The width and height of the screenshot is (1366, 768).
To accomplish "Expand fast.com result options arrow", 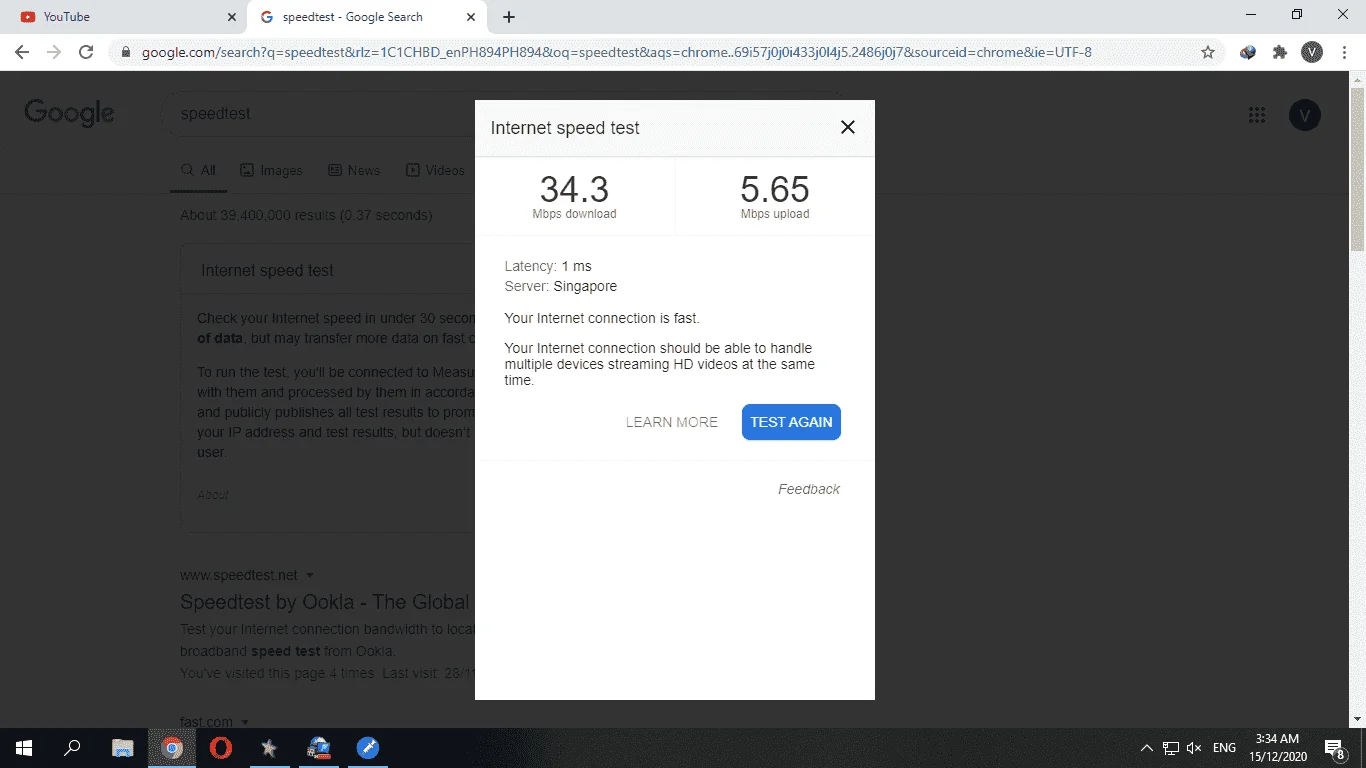I will click(245, 722).
